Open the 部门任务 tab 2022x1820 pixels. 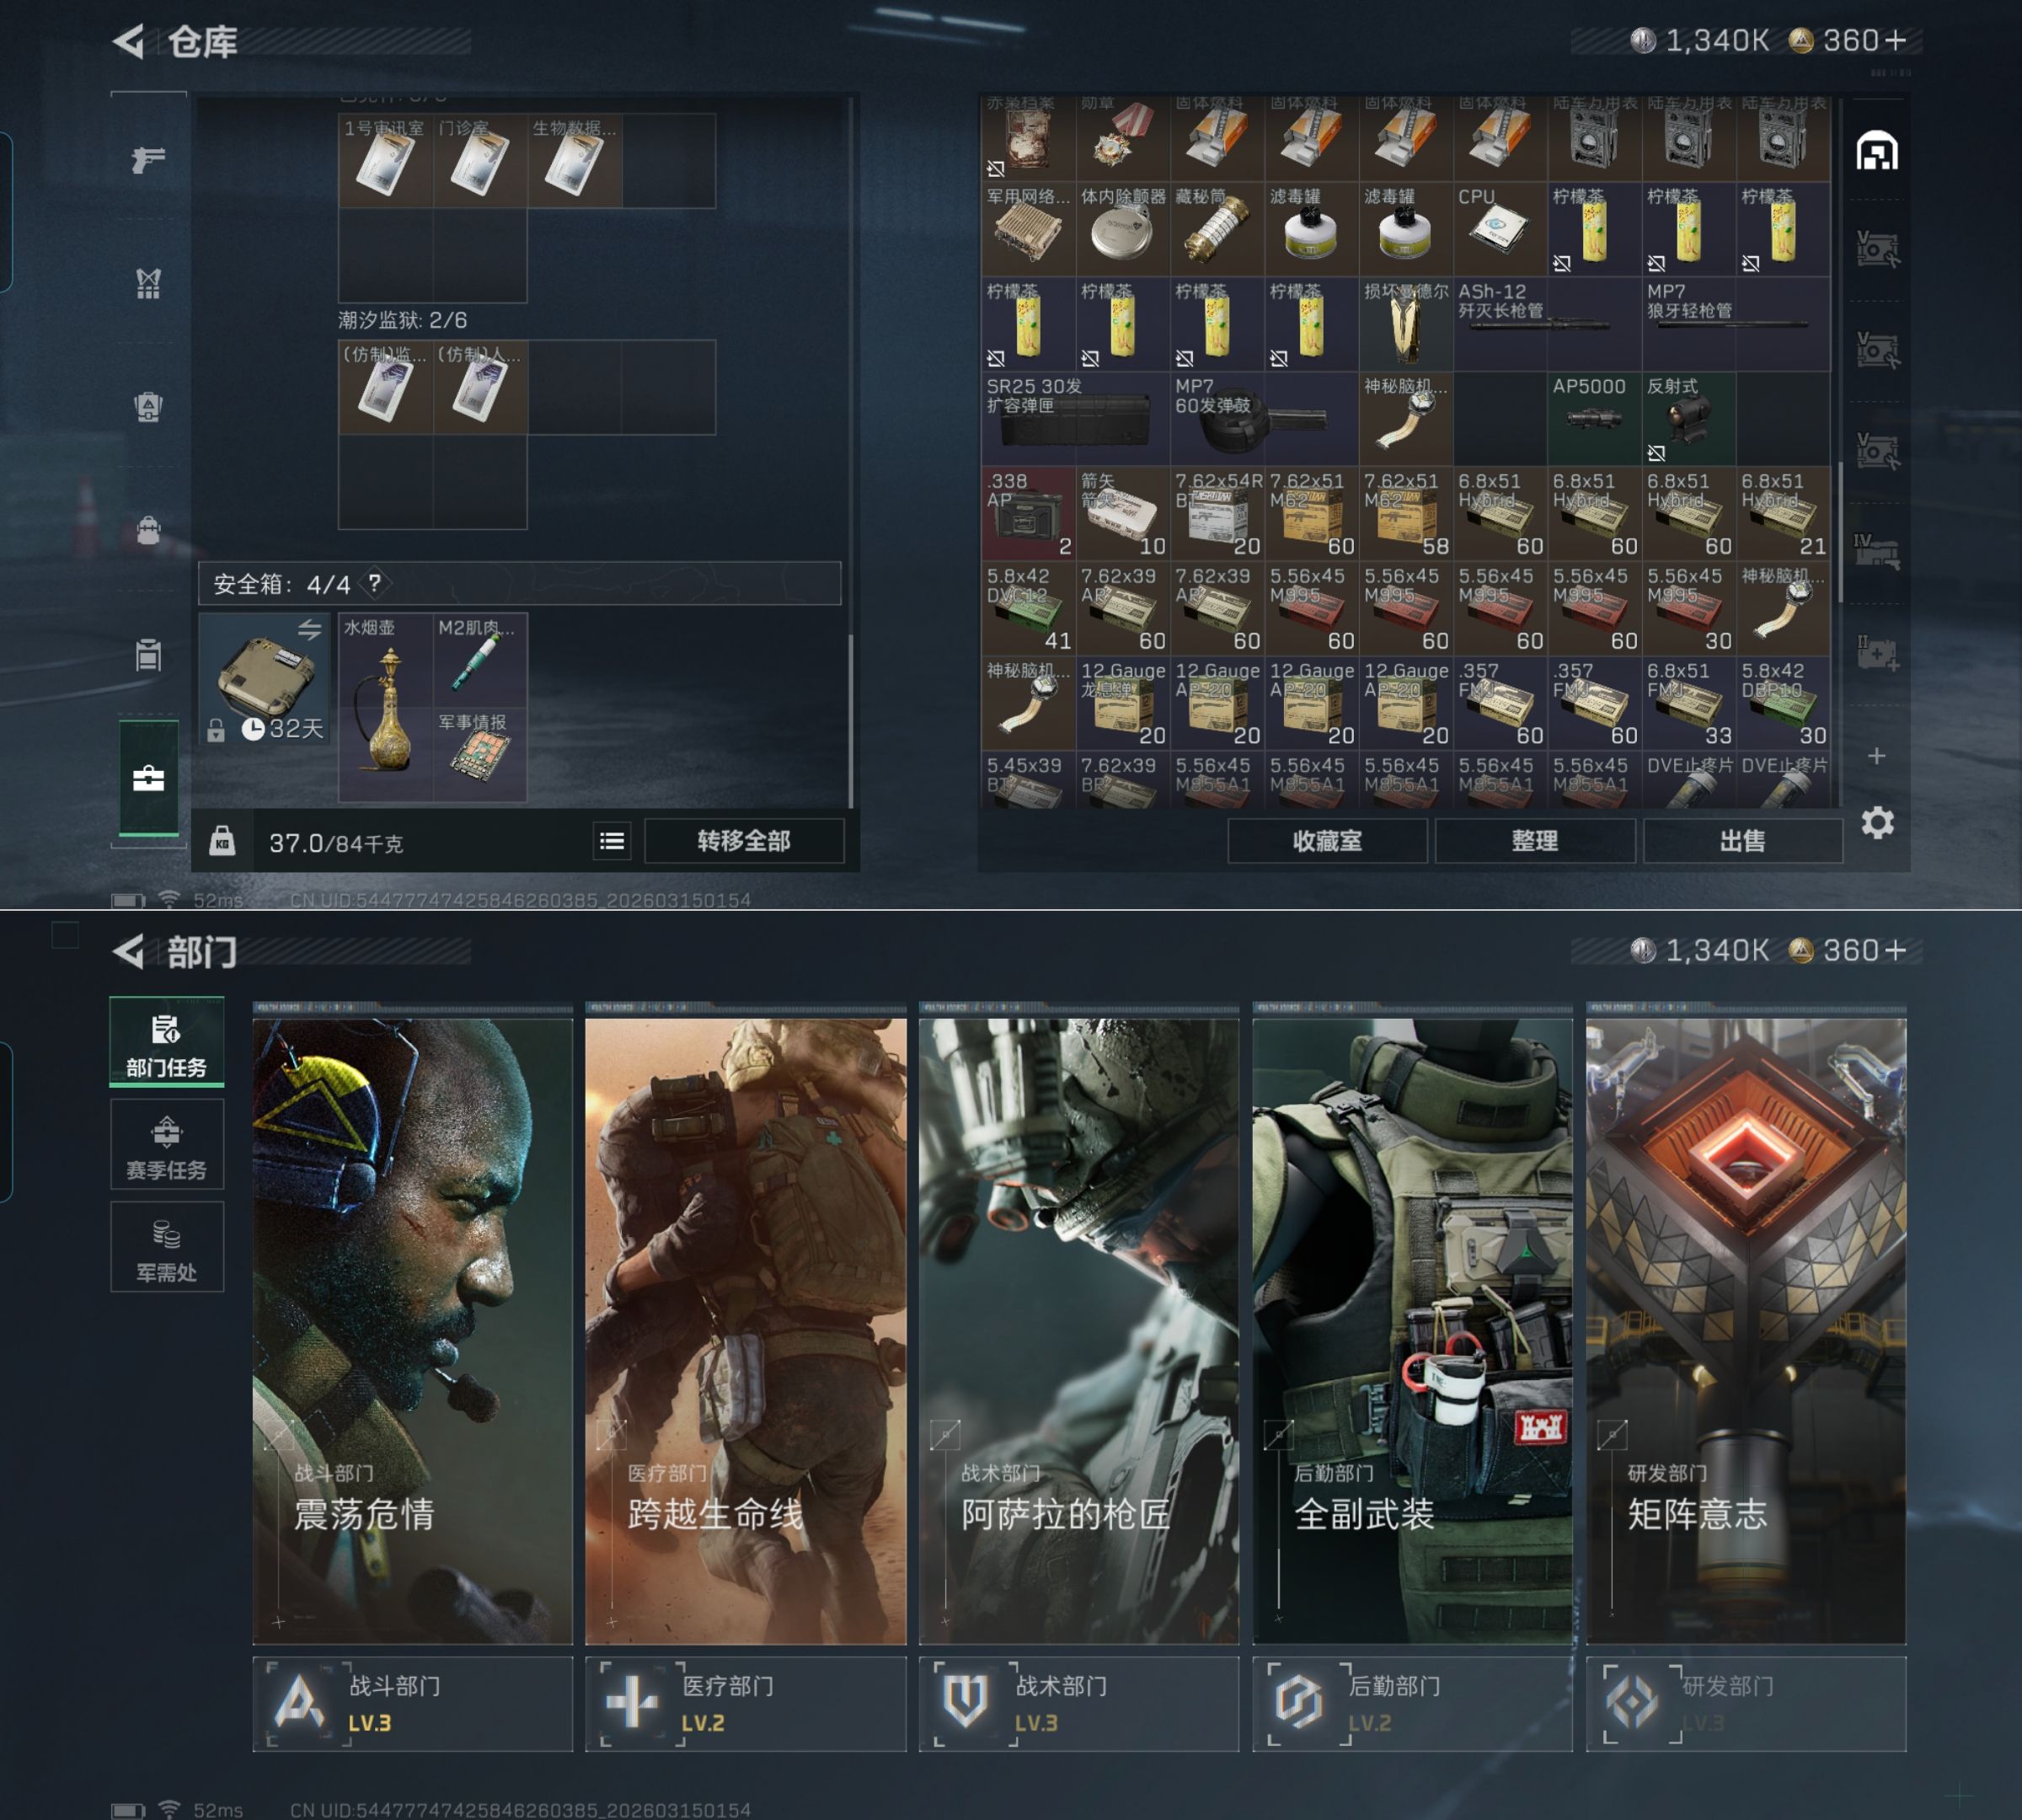(x=166, y=1043)
